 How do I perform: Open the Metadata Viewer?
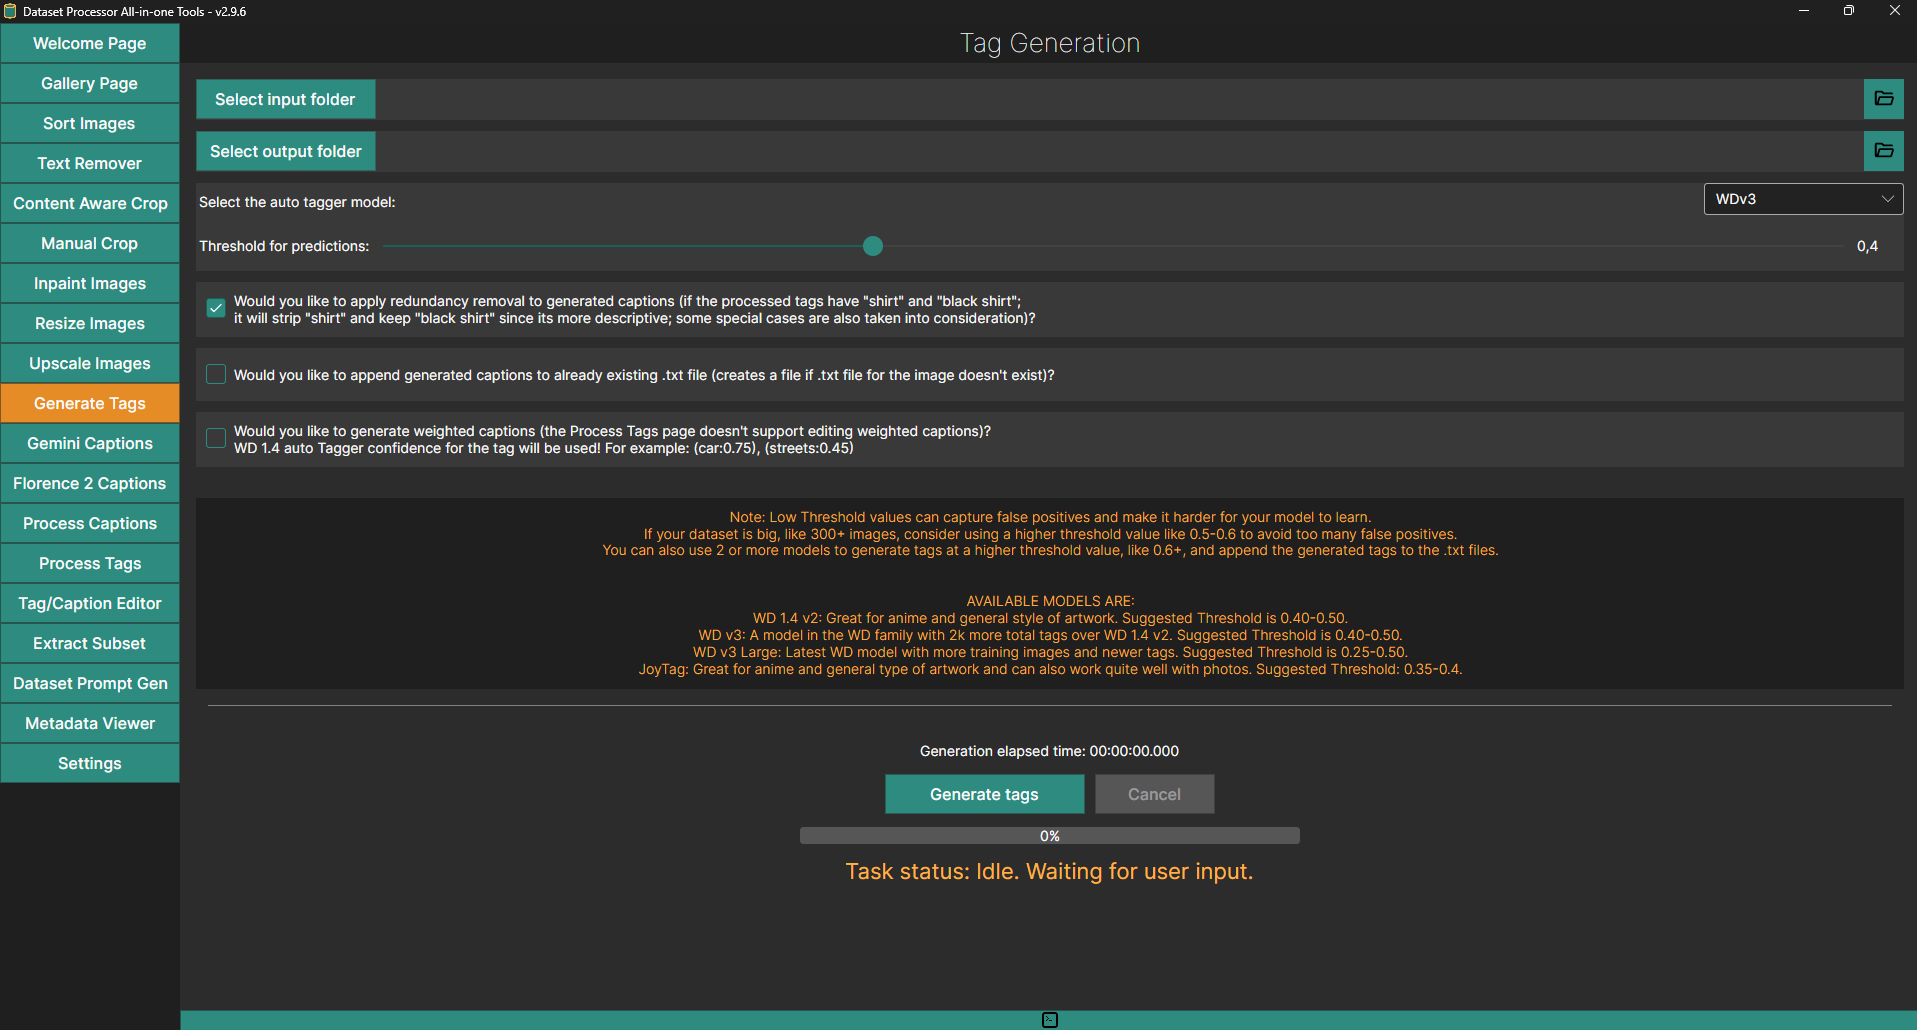90,723
